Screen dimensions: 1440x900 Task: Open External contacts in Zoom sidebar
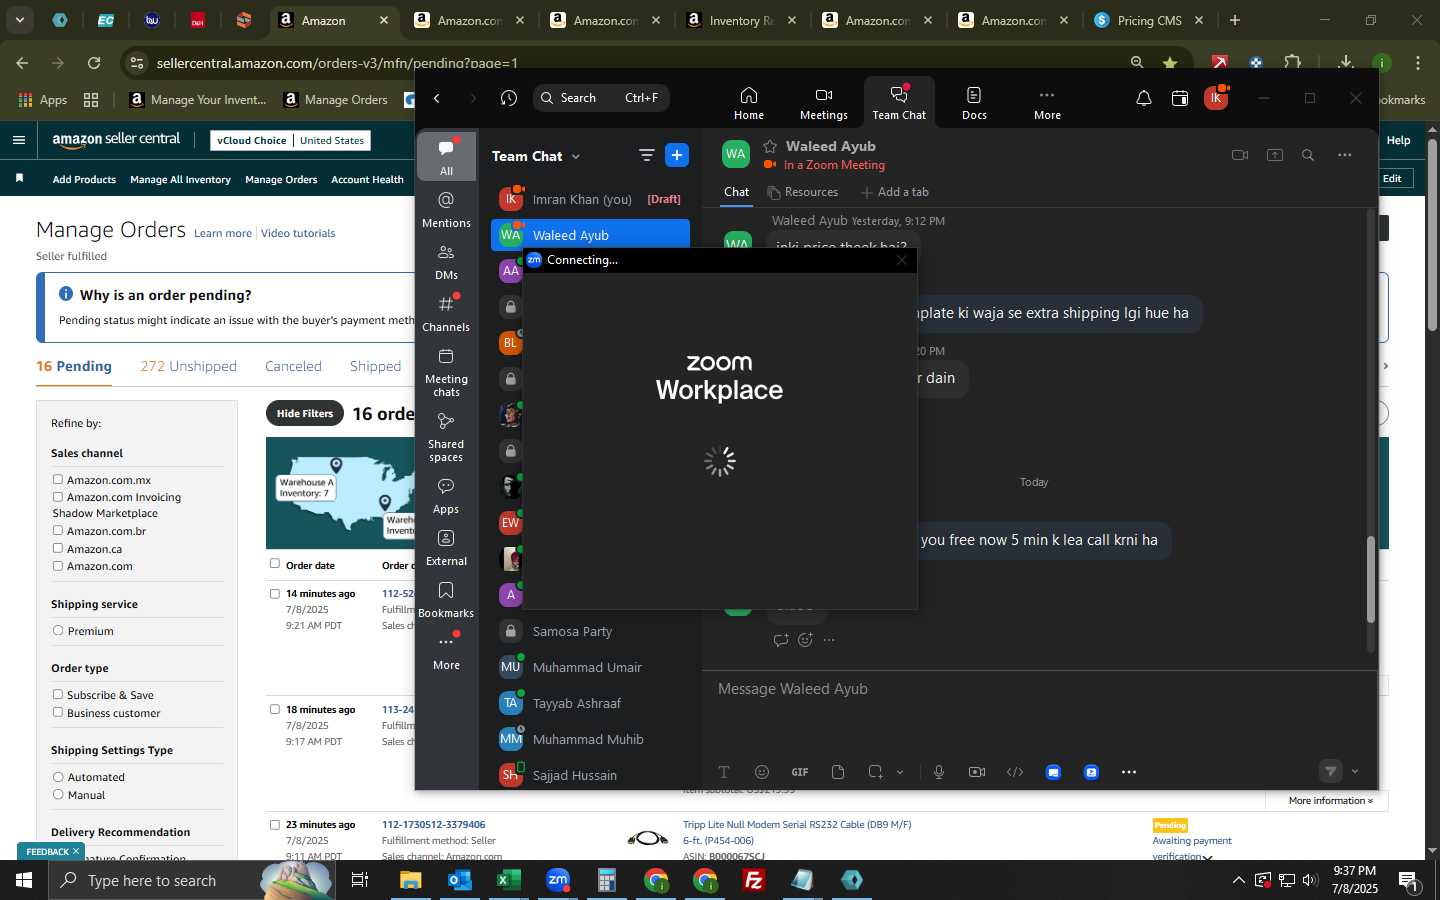(x=446, y=548)
